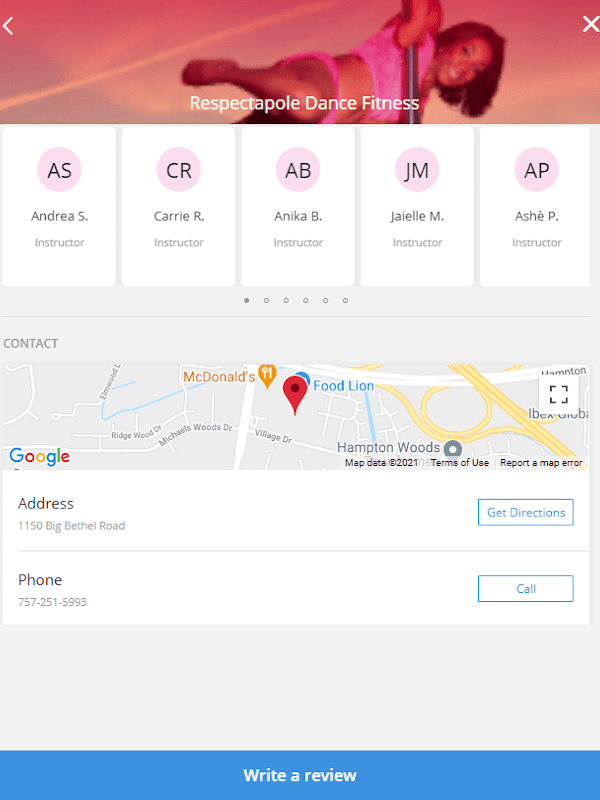Click Write a review button
The height and width of the screenshot is (800, 600).
300,775
